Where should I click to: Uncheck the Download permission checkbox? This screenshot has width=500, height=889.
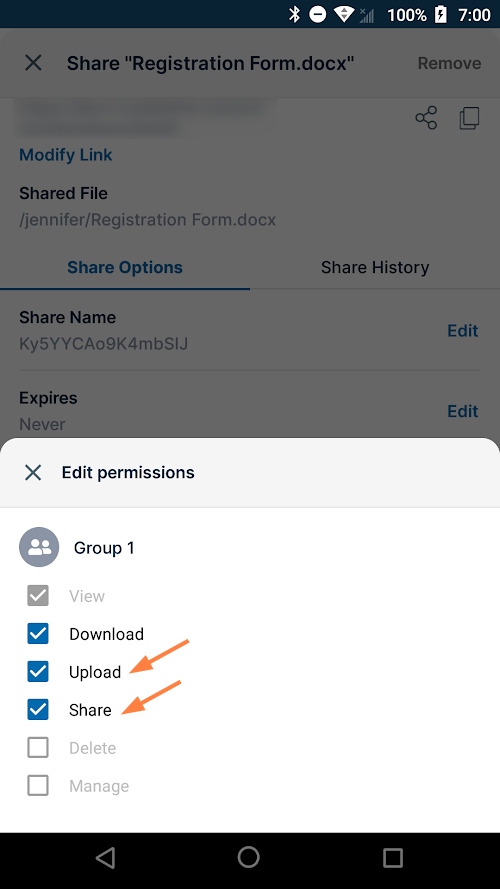[38, 634]
